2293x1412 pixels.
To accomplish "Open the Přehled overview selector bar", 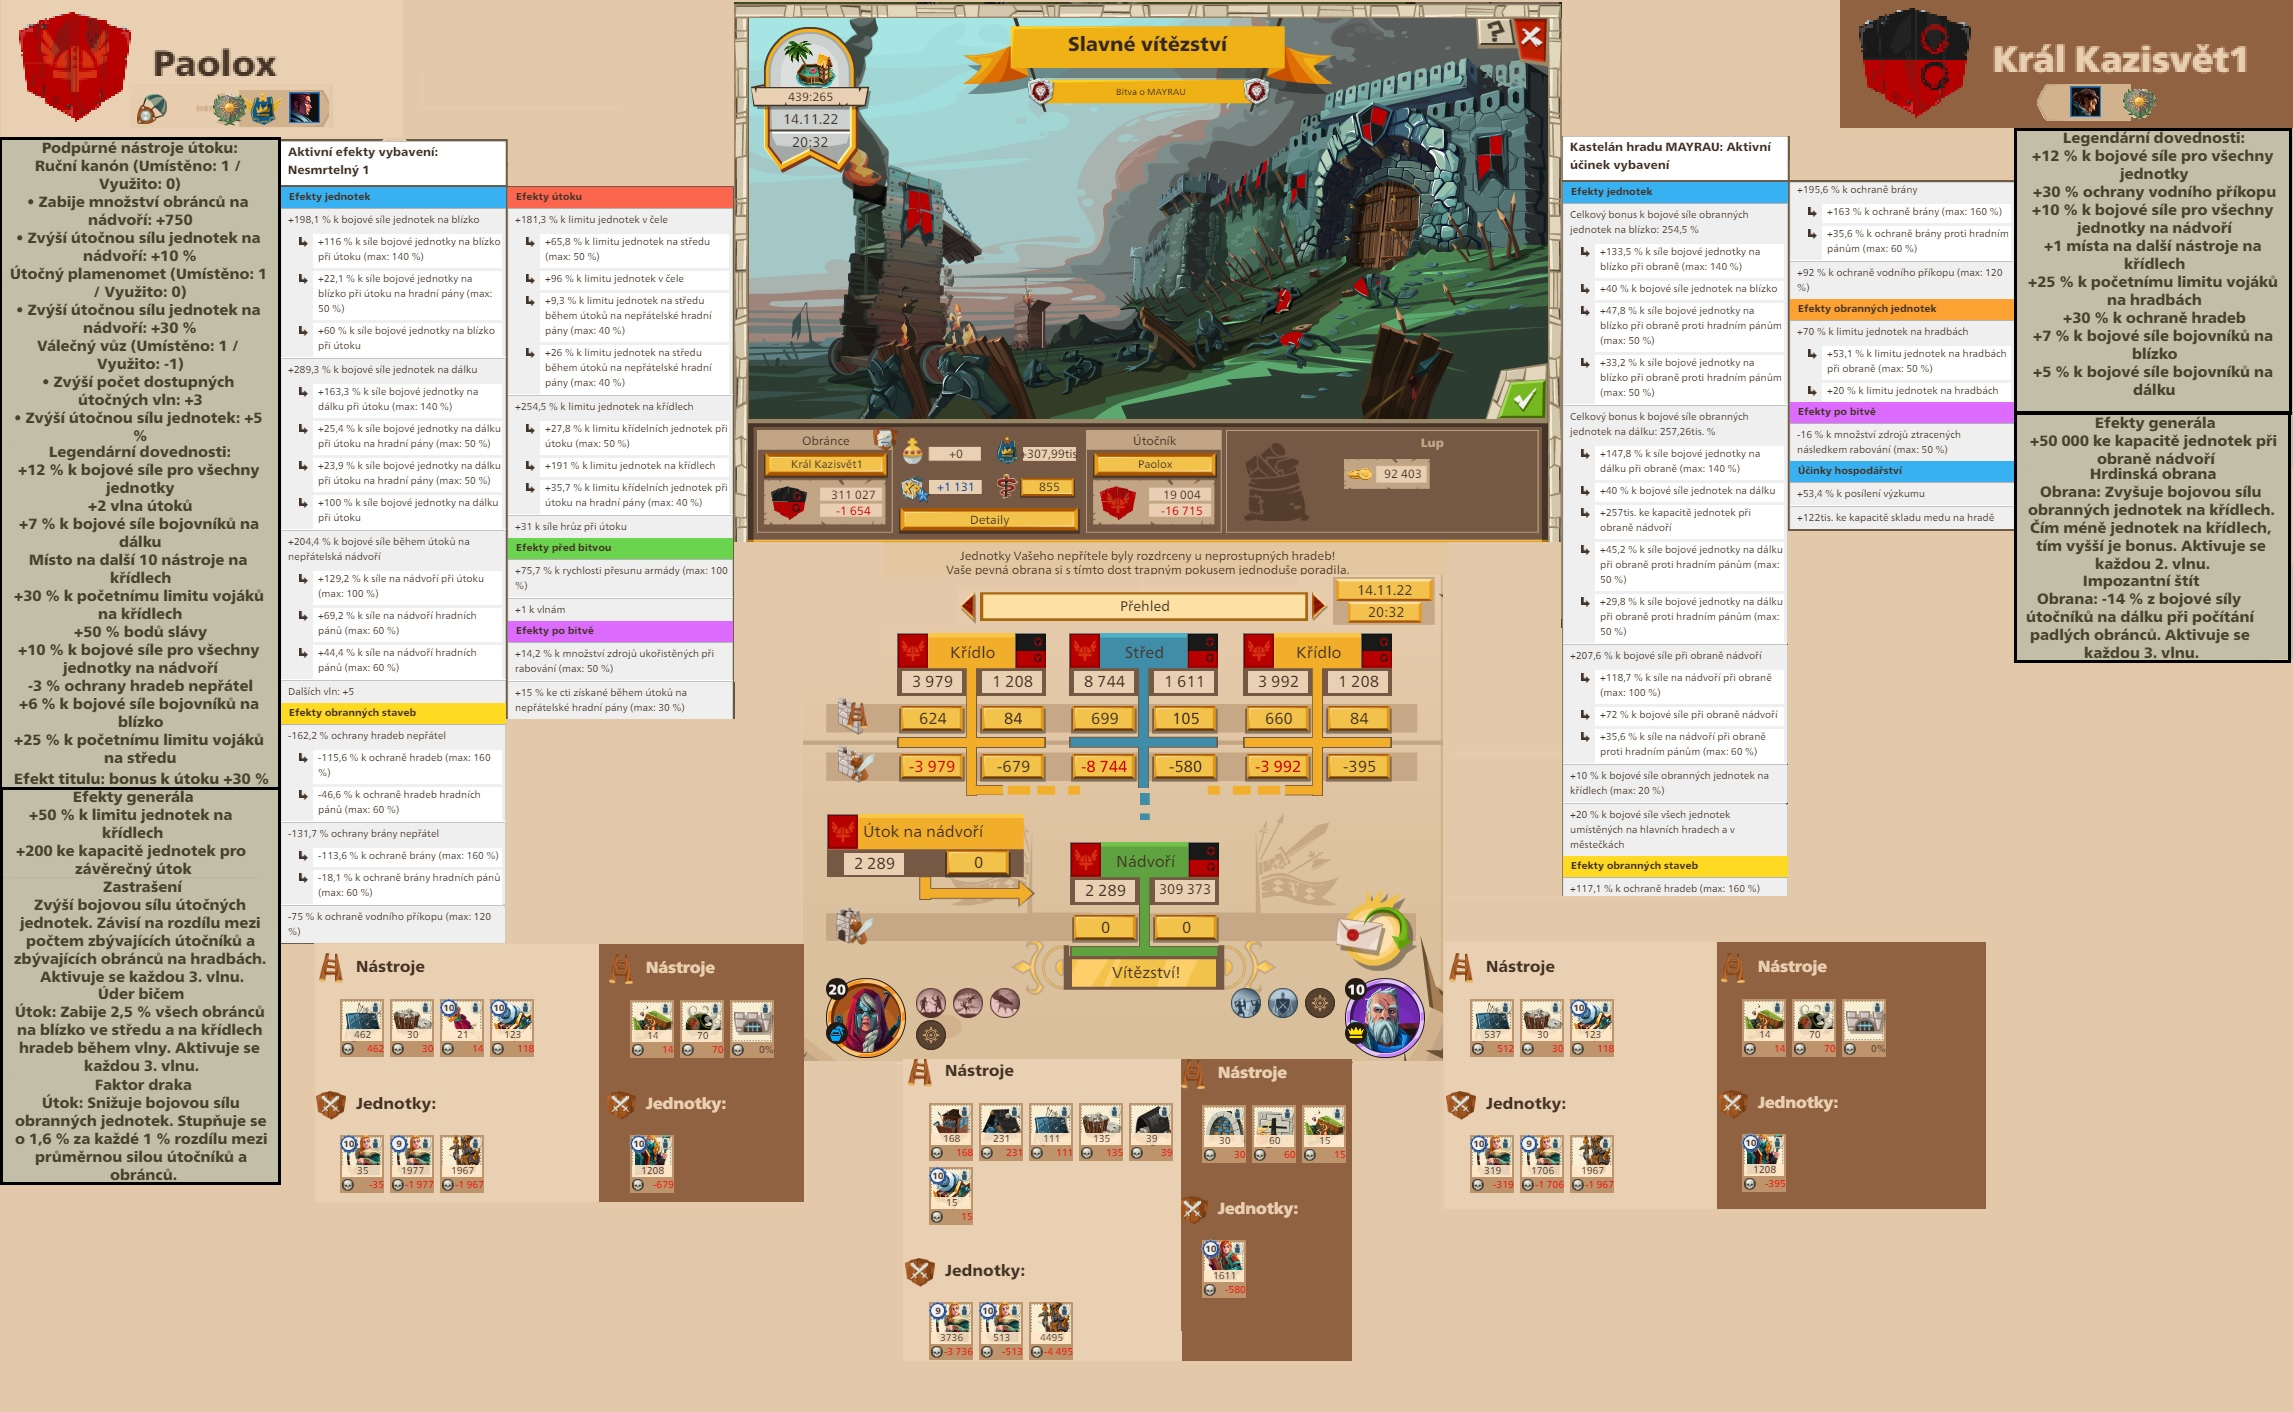I will tap(1143, 606).
